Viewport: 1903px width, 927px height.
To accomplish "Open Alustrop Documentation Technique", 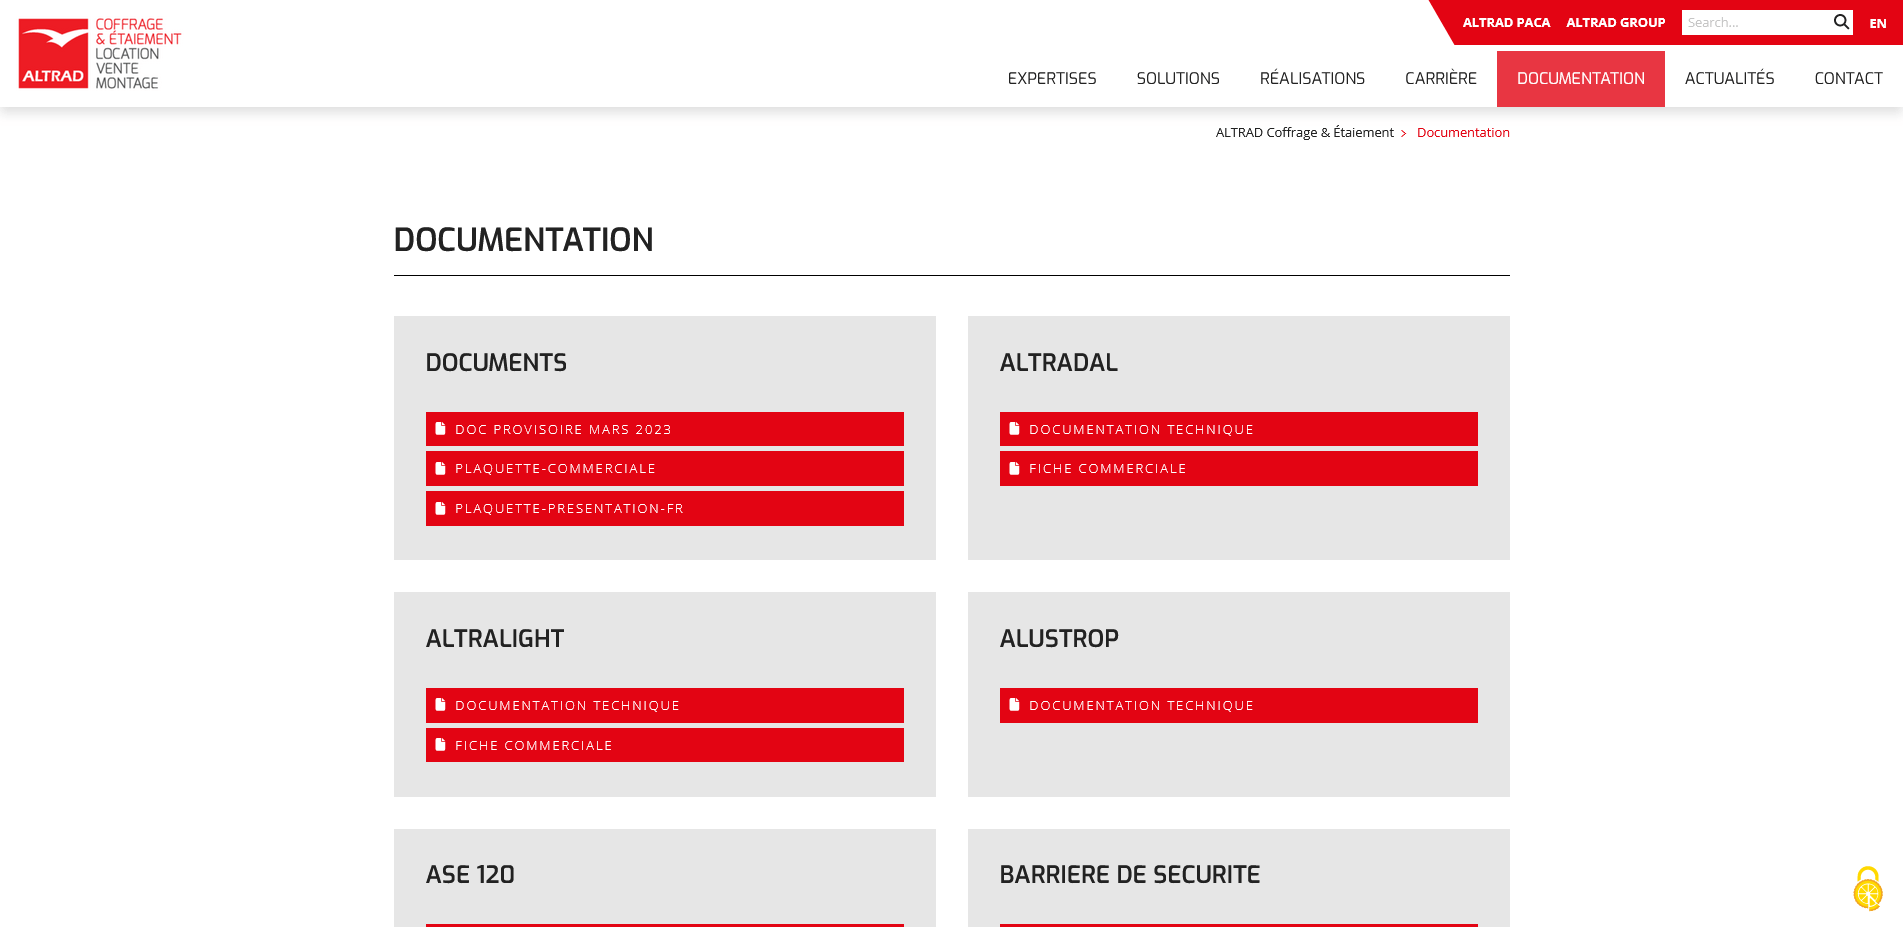I will (x=1239, y=705).
